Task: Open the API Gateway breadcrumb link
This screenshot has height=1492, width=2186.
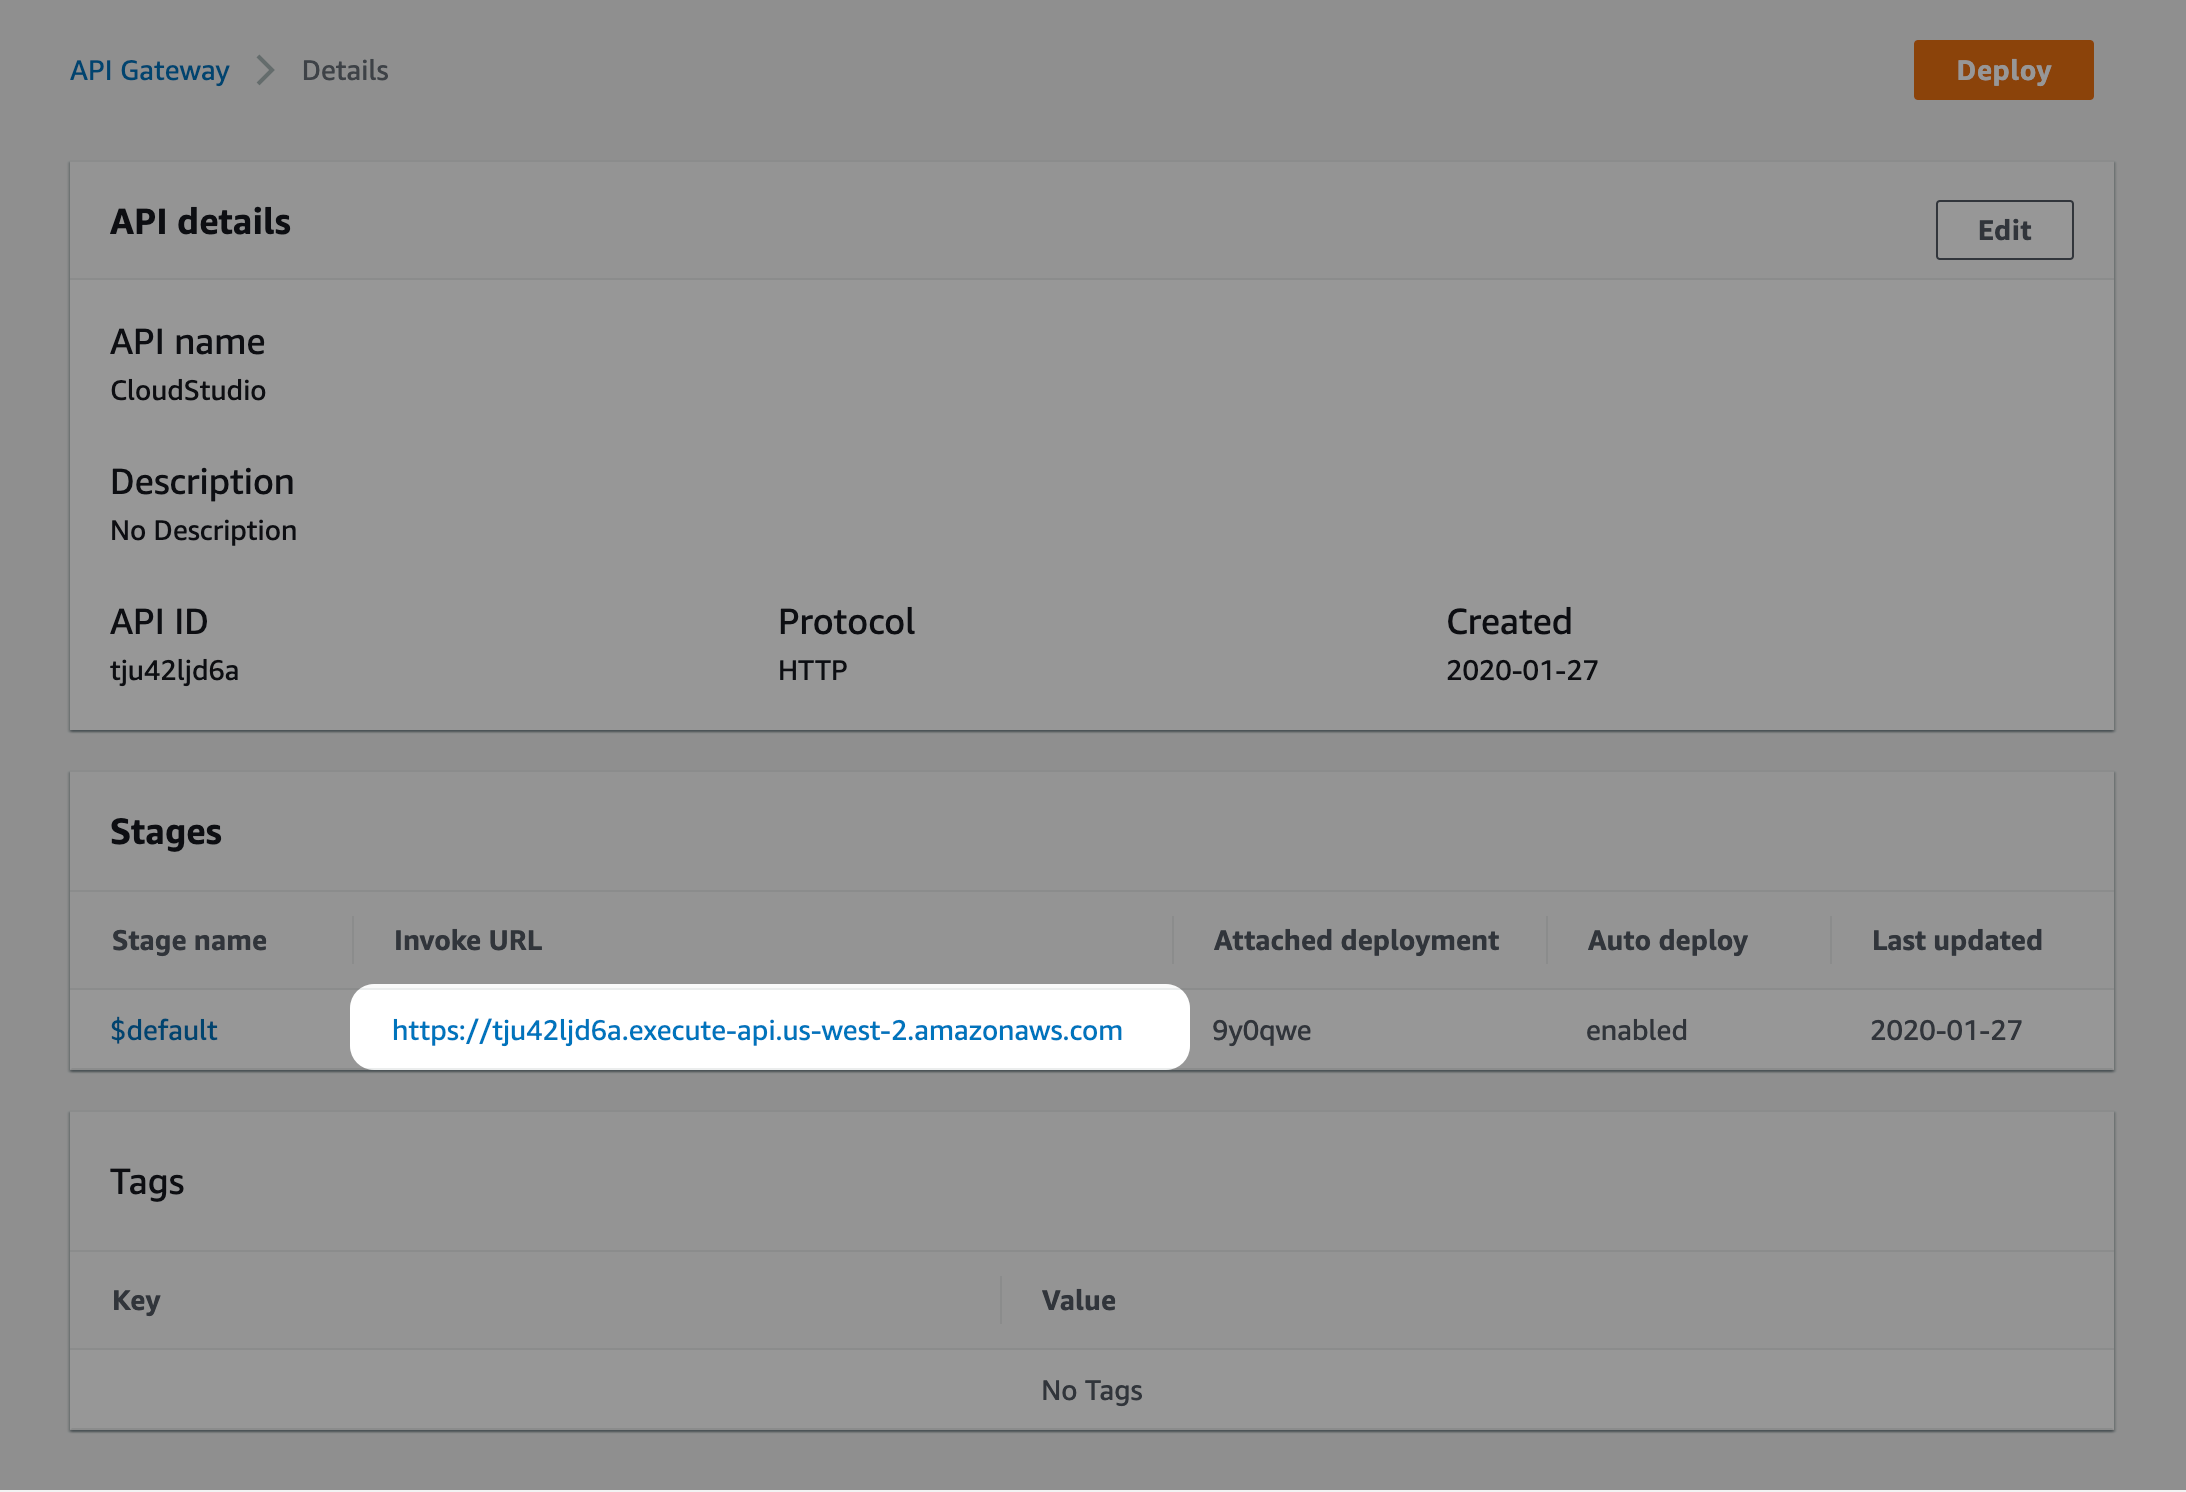Action: (150, 70)
